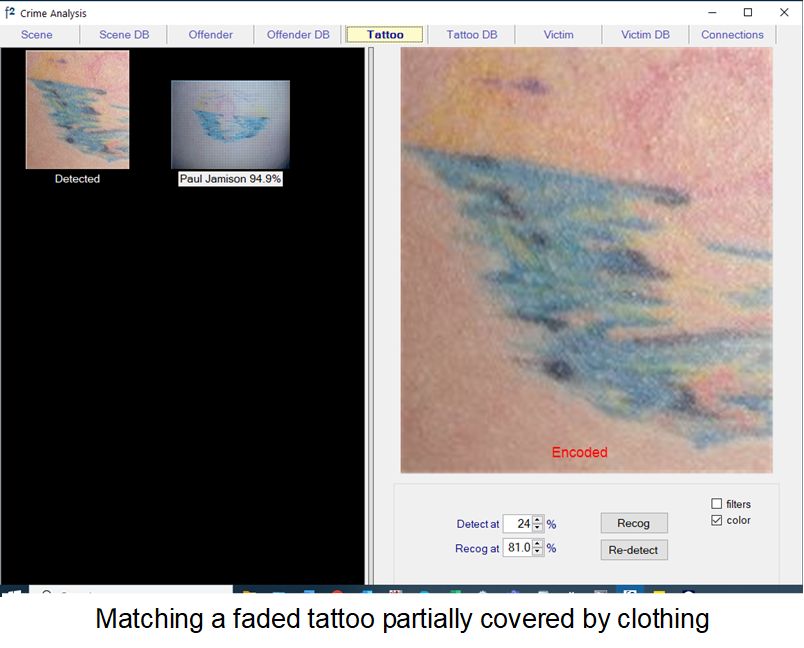804x648 pixels.
Task: Enable the filters checkbox
Action: click(x=716, y=504)
